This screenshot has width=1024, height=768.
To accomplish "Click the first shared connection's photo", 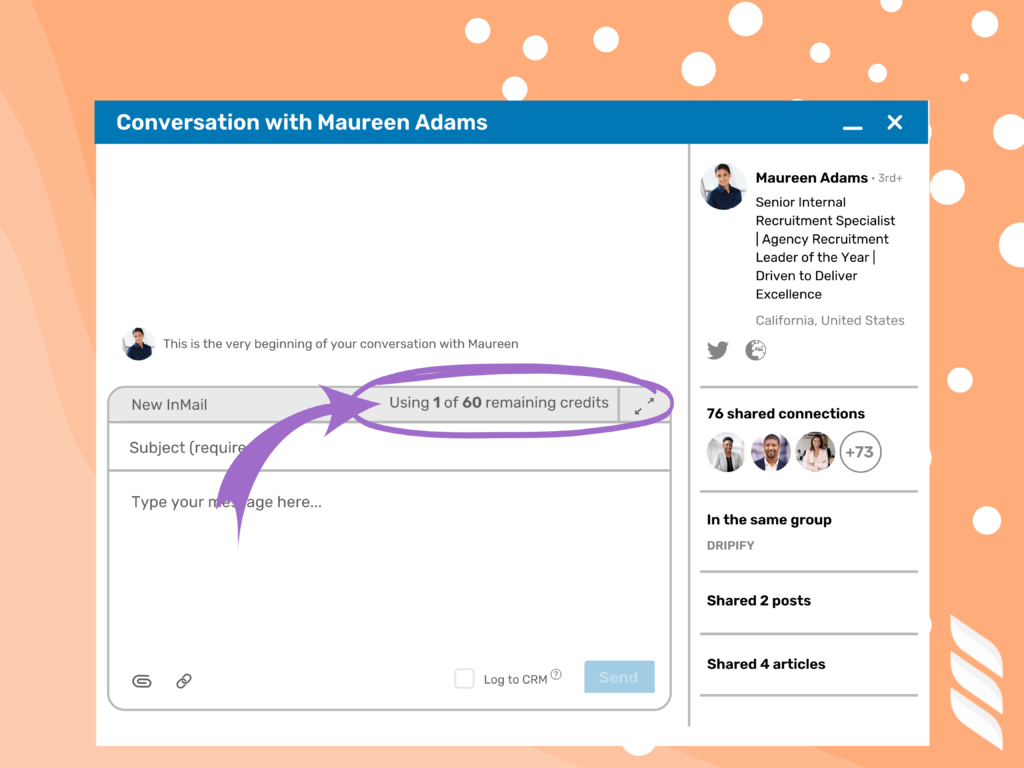I will (726, 452).
